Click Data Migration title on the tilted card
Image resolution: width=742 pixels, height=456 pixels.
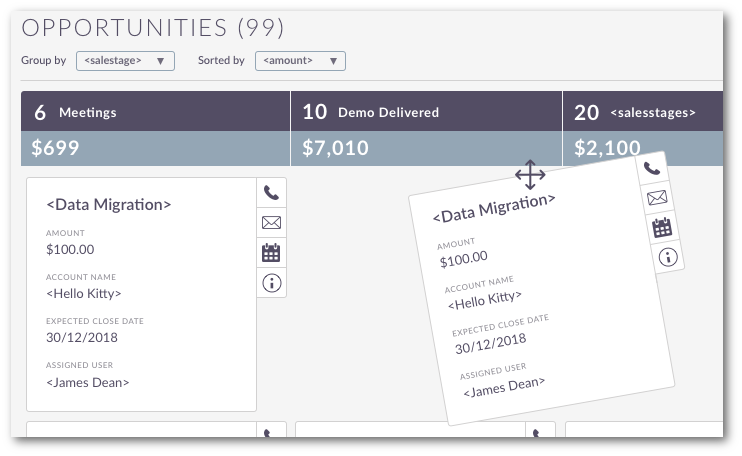(x=494, y=208)
